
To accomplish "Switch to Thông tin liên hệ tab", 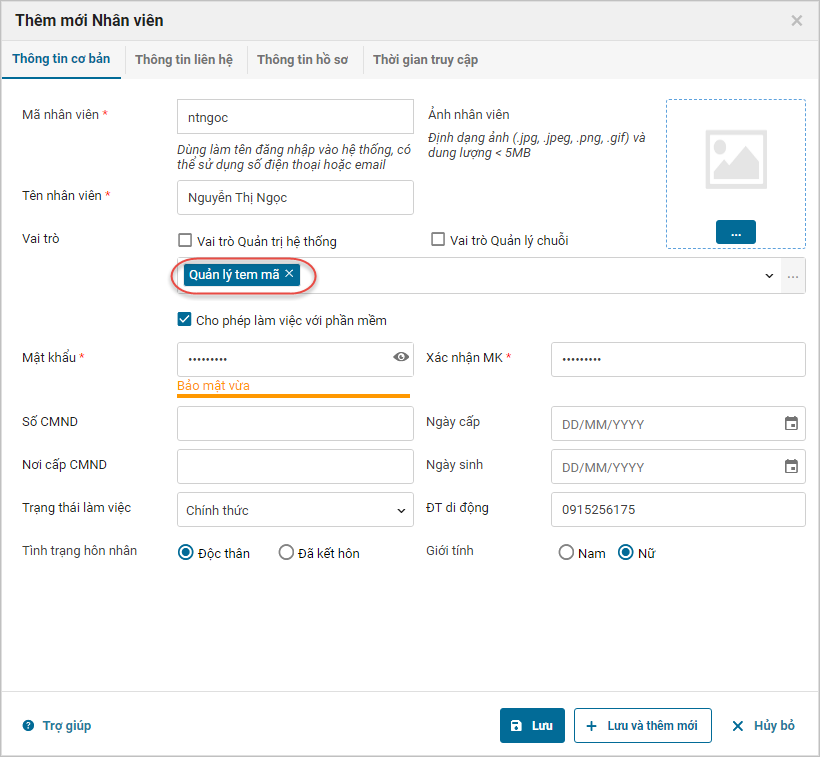I will point(184,60).
